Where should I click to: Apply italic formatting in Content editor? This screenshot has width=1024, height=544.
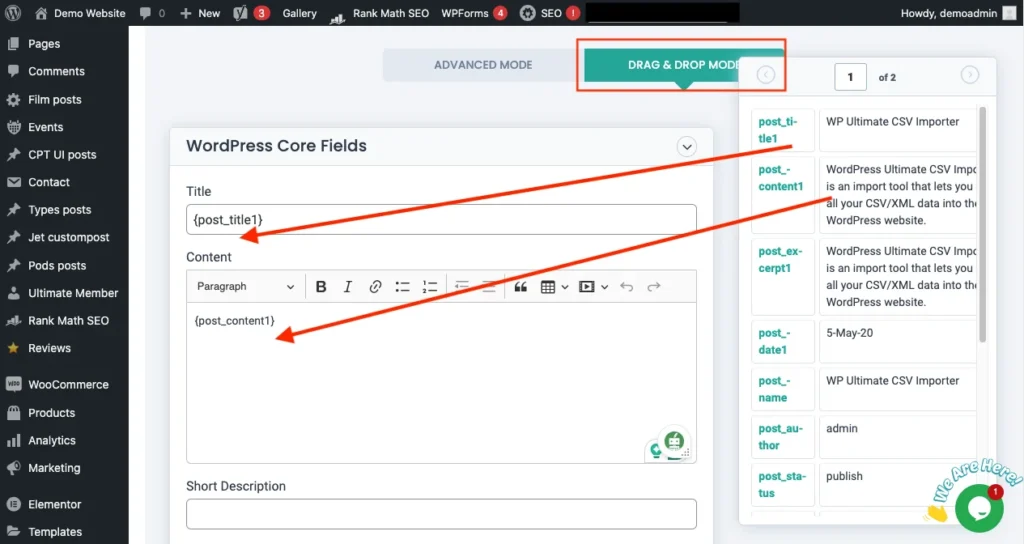(x=348, y=287)
